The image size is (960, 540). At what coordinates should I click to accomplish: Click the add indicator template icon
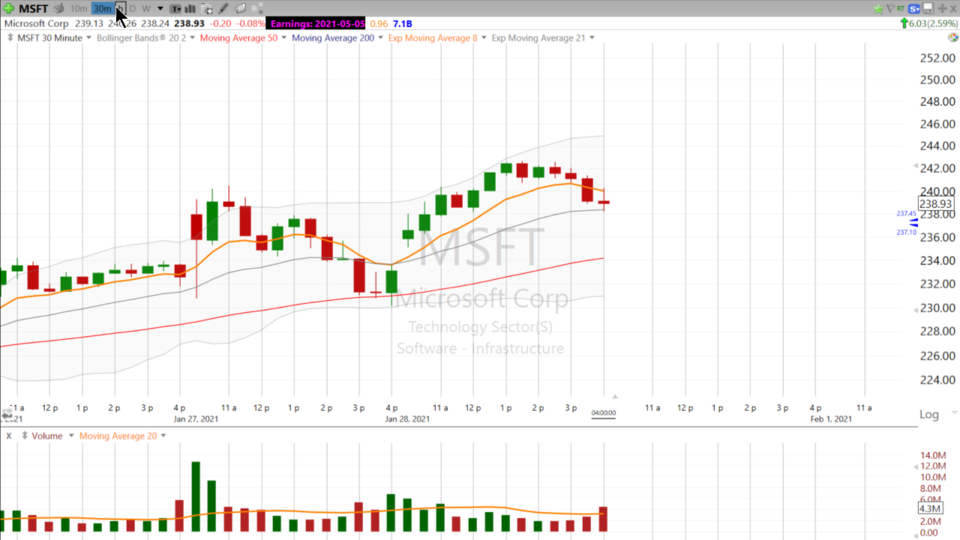point(207,9)
